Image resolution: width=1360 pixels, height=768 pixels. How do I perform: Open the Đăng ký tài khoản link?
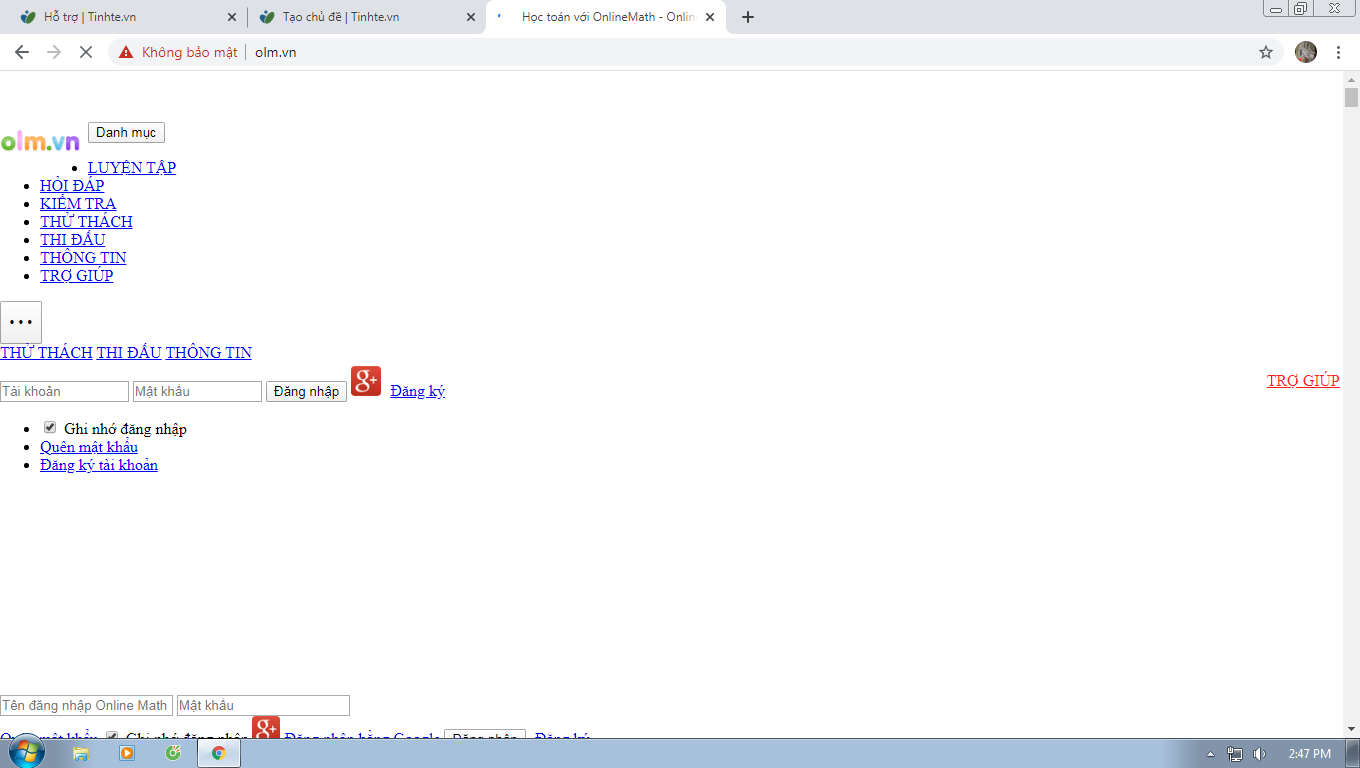click(99, 465)
